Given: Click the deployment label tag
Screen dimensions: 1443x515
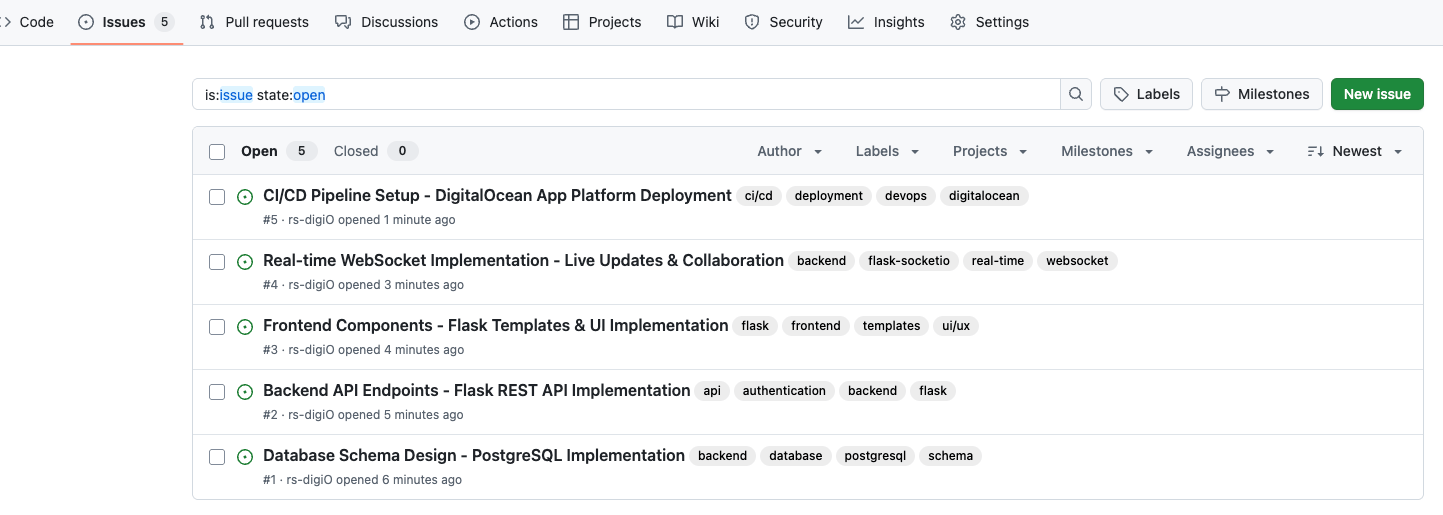Looking at the screenshot, I should [829, 196].
